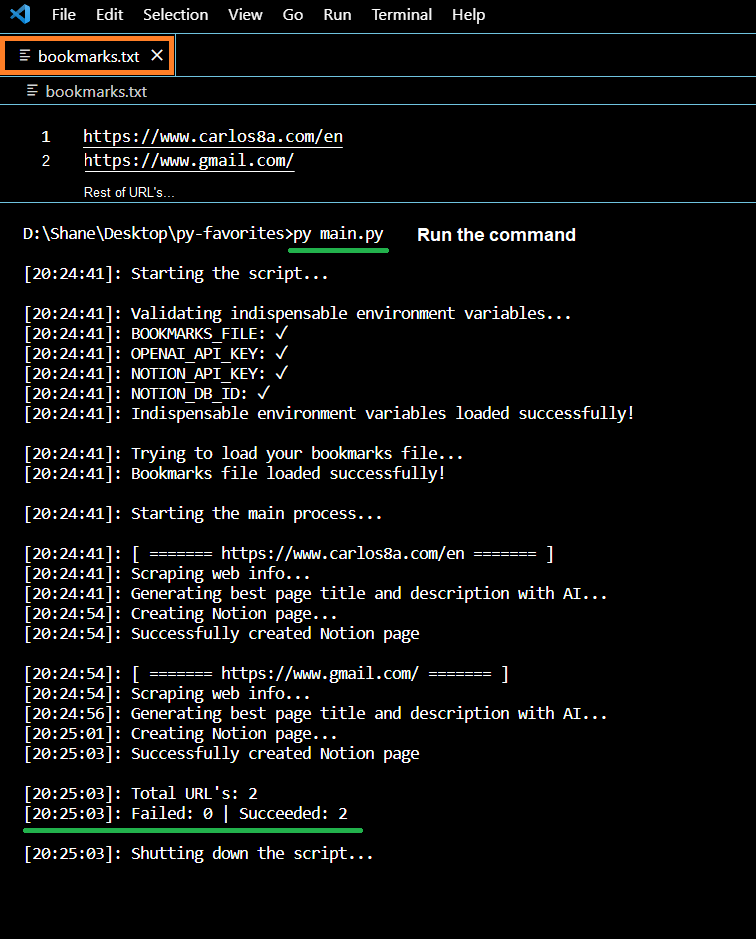Click the OPENAI_API_KEY check line
Viewport: 756px width, 939px height.
[x=156, y=354]
